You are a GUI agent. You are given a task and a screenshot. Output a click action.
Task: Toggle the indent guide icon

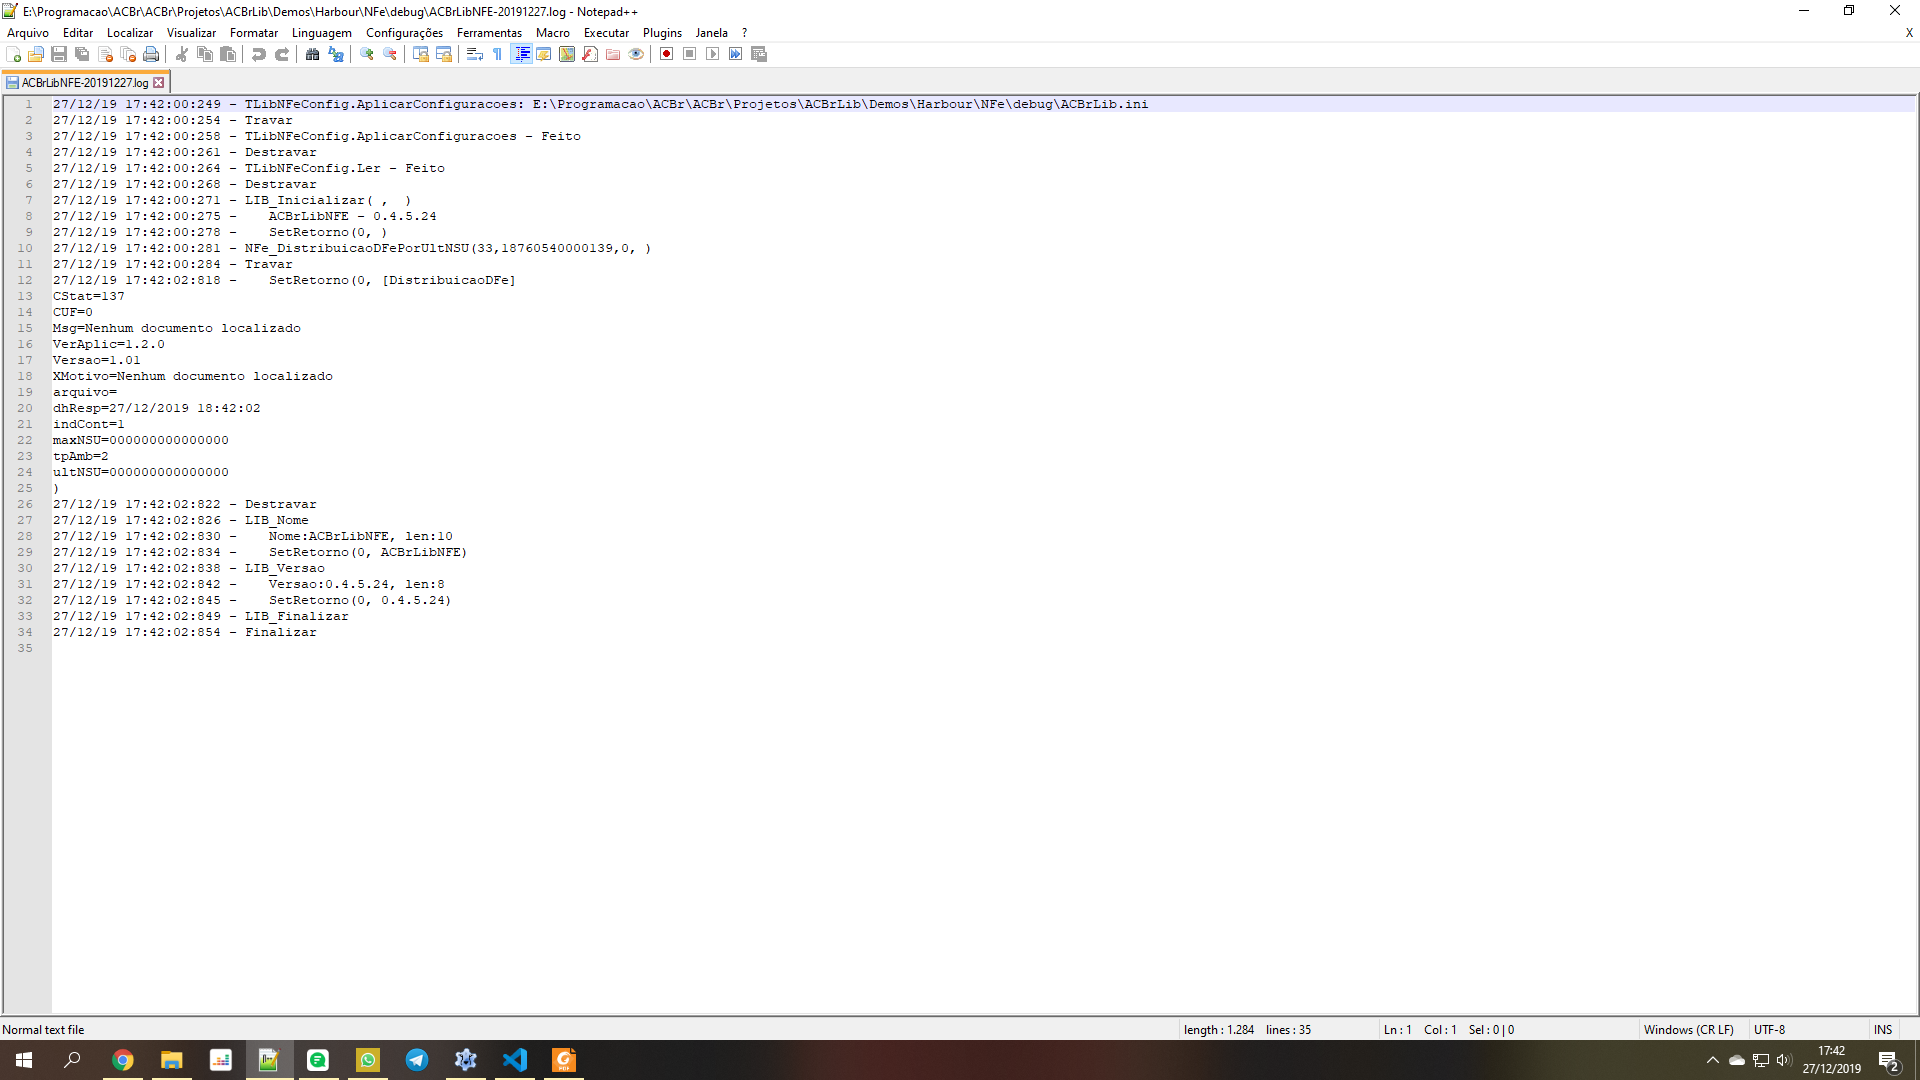[521, 54]
